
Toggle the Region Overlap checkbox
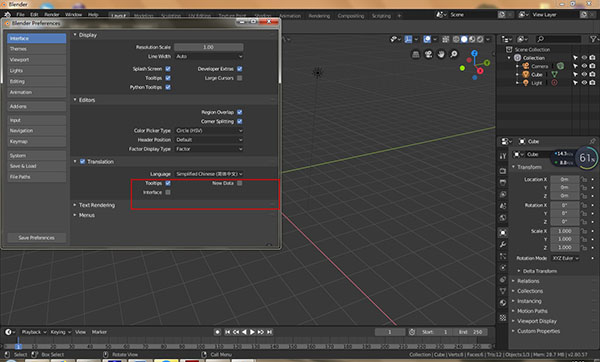240,112
